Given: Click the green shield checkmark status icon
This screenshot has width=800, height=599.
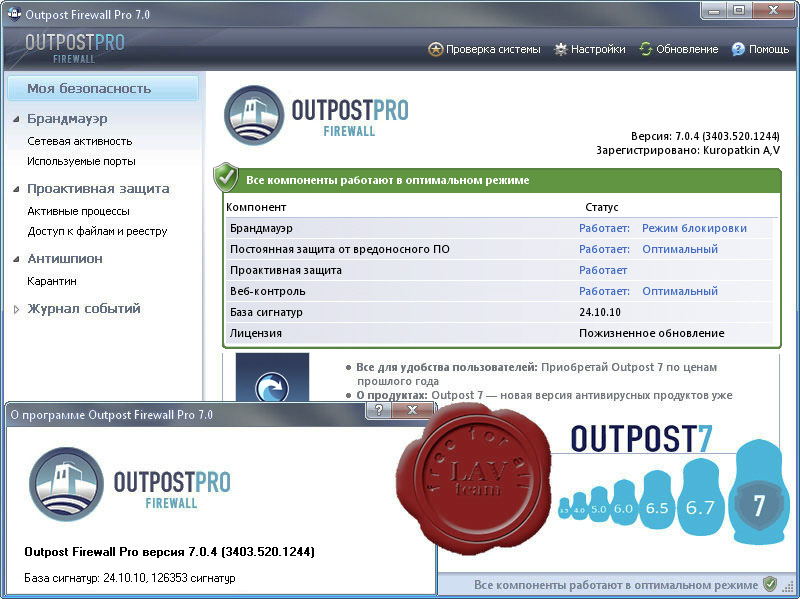Looking at the screenshot, I should tap(226, 177).
